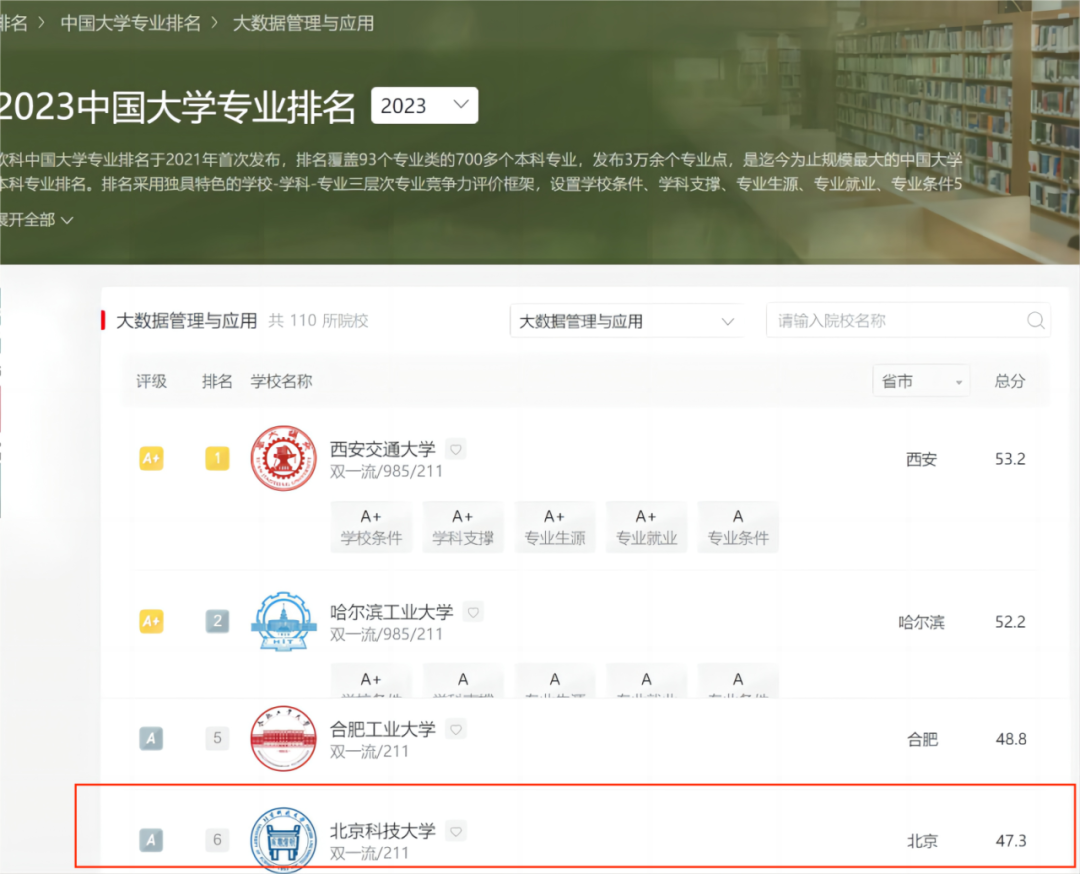Image resolution: width=1080 pixels, height=874 pixels.
Task: Click the total score 52.2
Action: 1010,622
